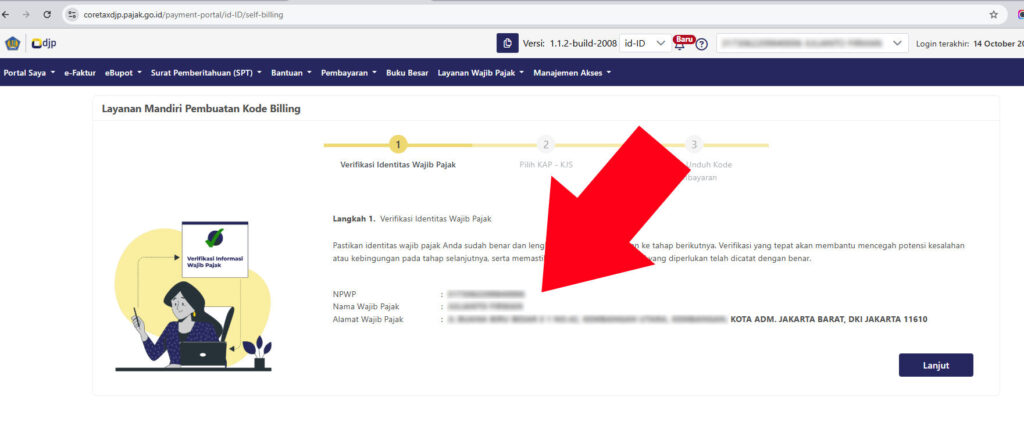
Task: Go back to previous browser page
Action: pyautogui.click(x=8, y=15)
